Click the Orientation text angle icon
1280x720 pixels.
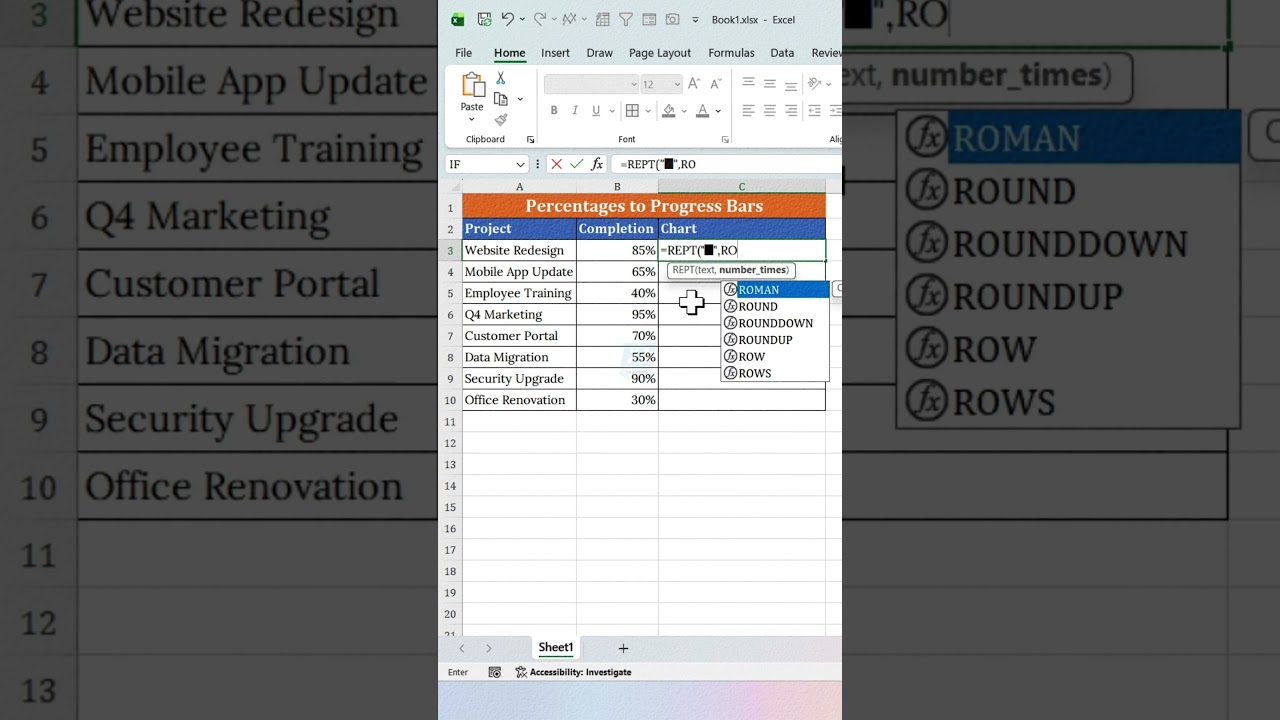[x=814, y=84]
